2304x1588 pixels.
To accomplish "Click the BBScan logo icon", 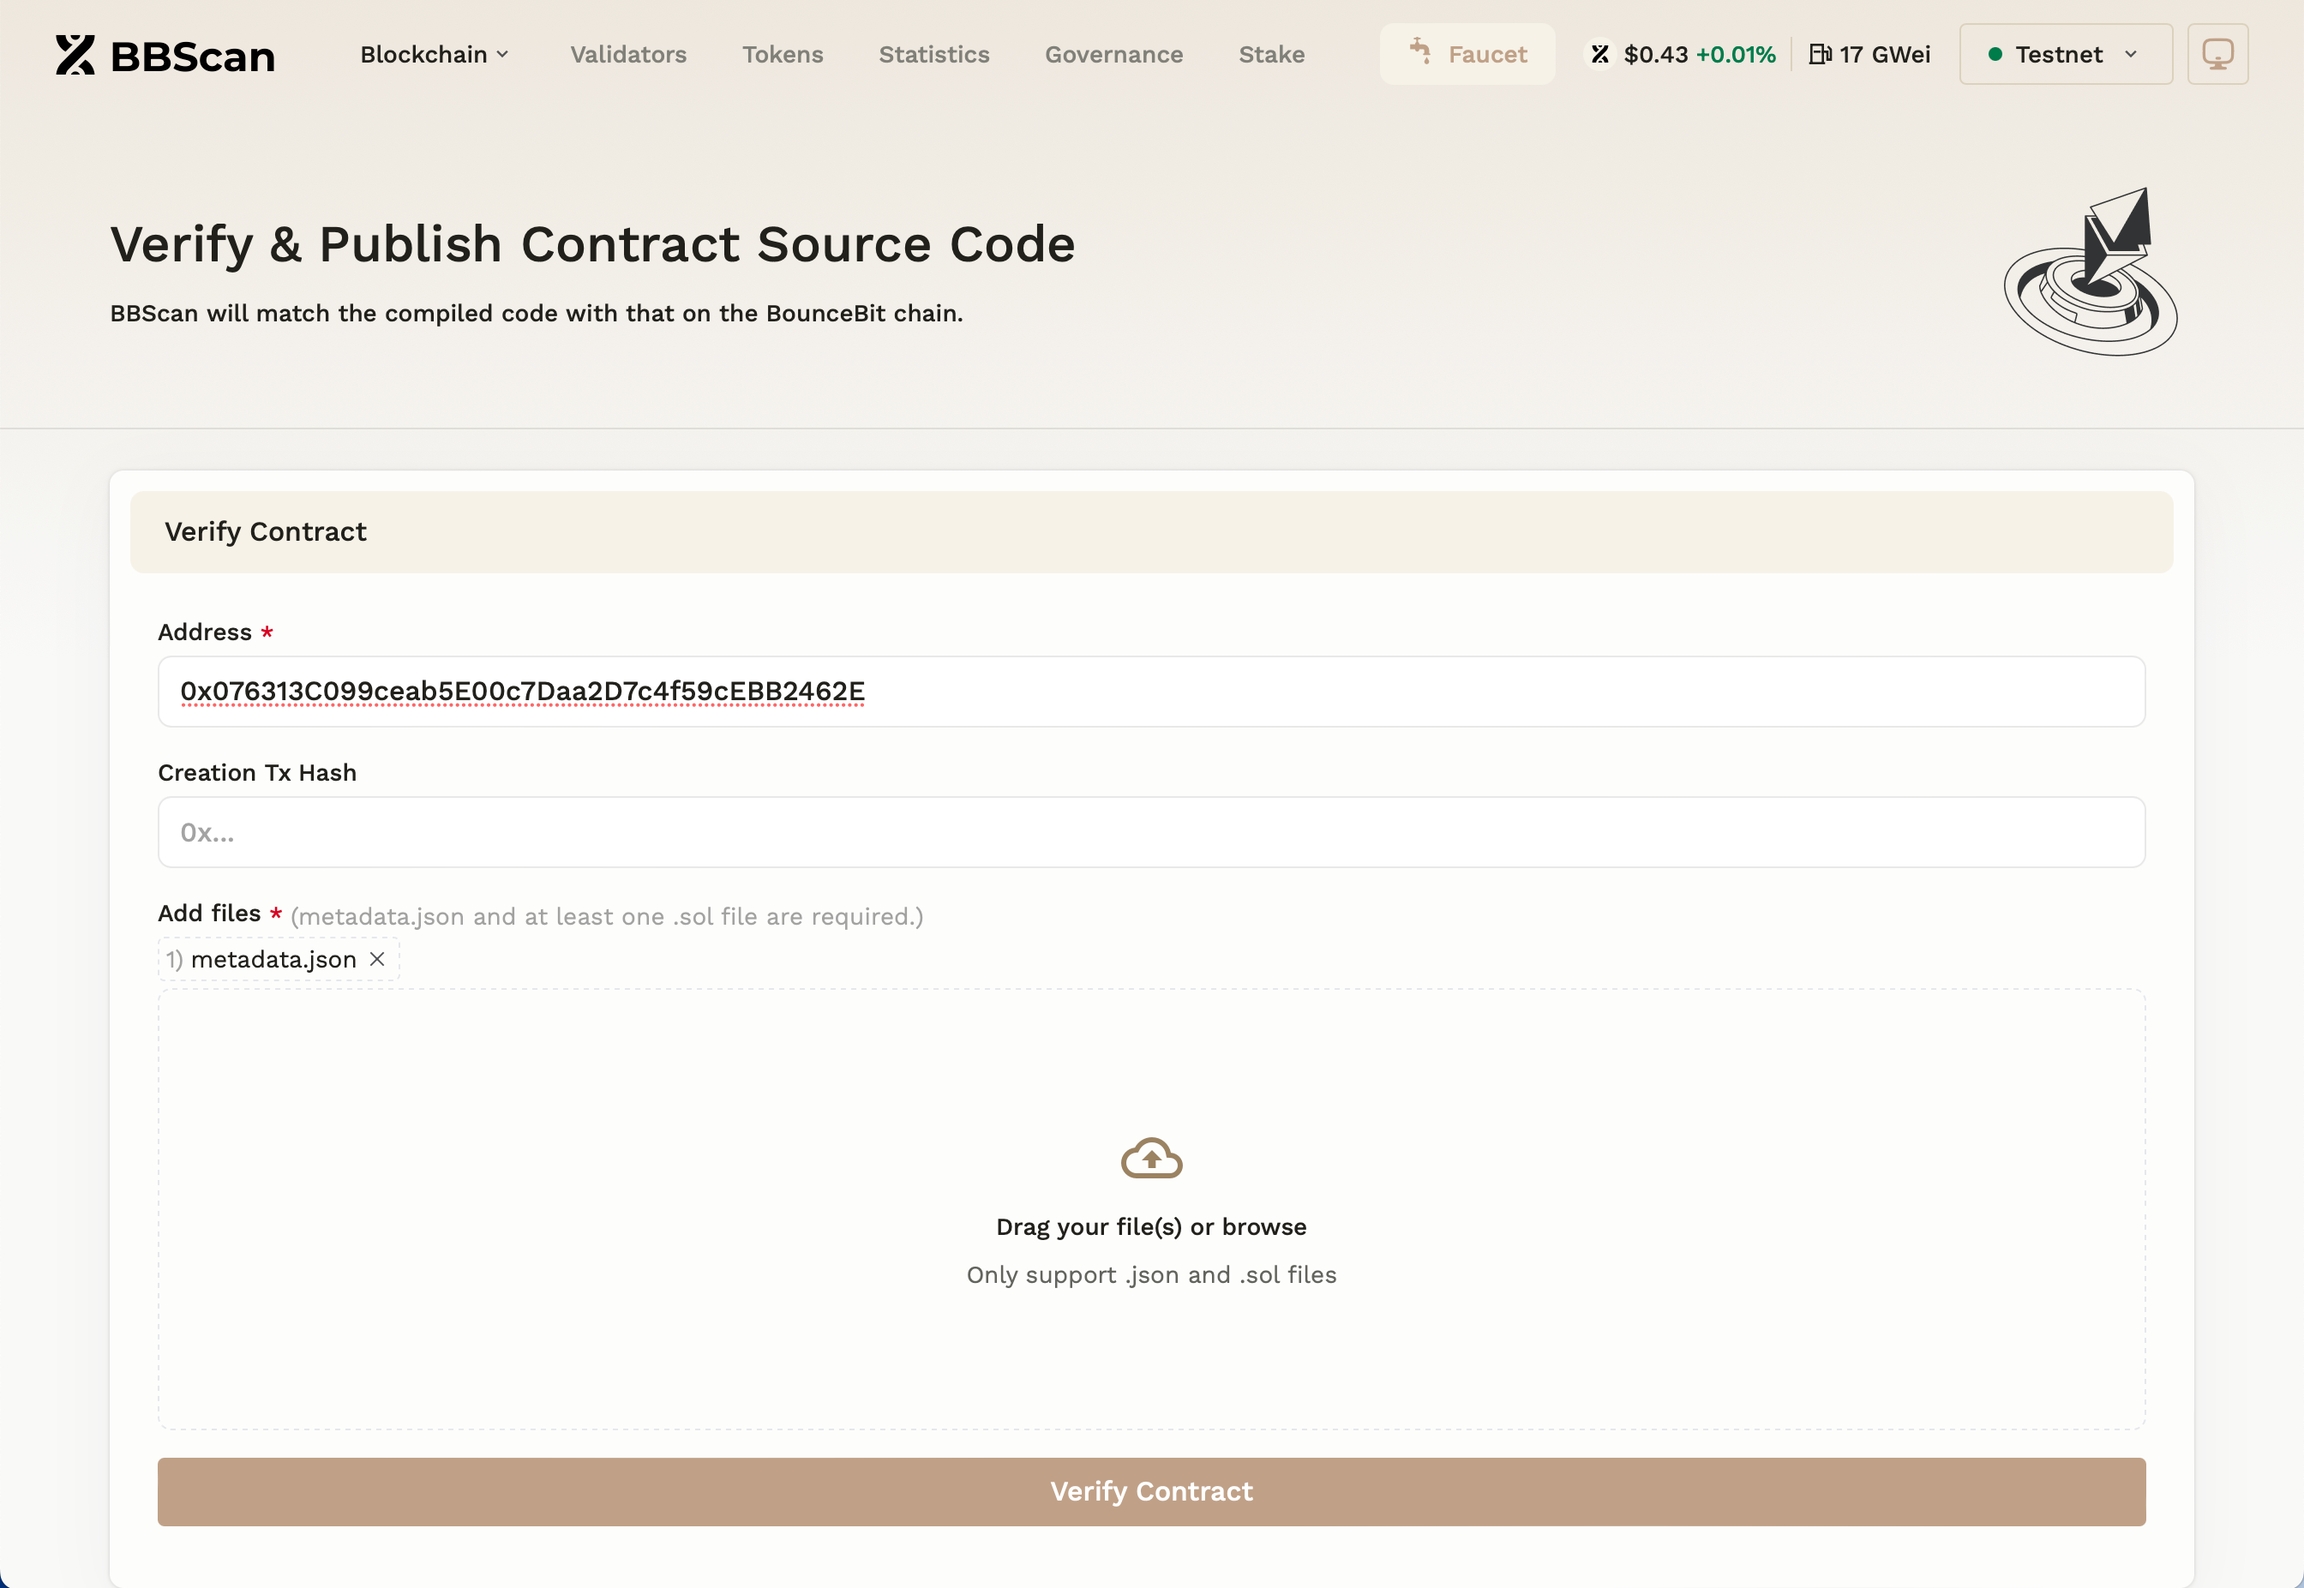I will tap(75, 54).
